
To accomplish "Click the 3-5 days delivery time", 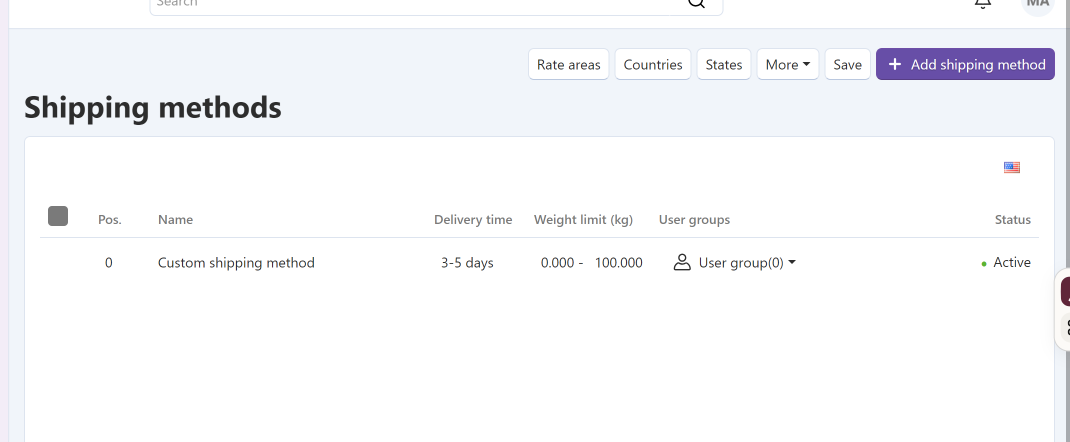I will pos(467,263).
